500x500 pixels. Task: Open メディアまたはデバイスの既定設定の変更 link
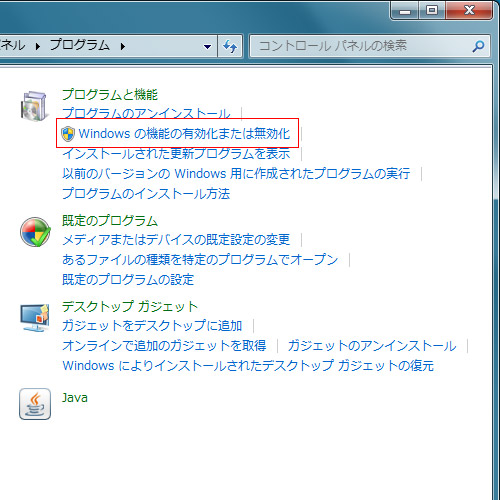176,240
